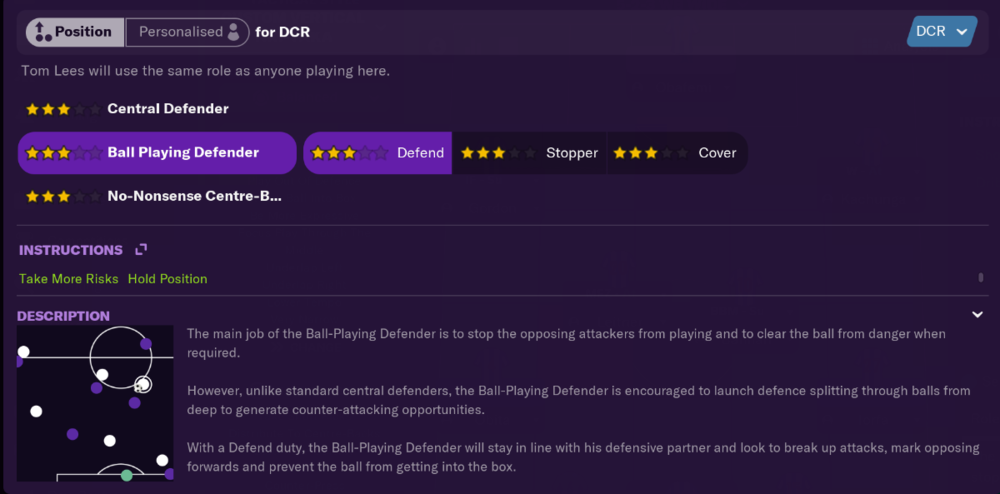Click Central Defender star rating
This screenshot has height=494, width=1000.
[x=63, y=109]
